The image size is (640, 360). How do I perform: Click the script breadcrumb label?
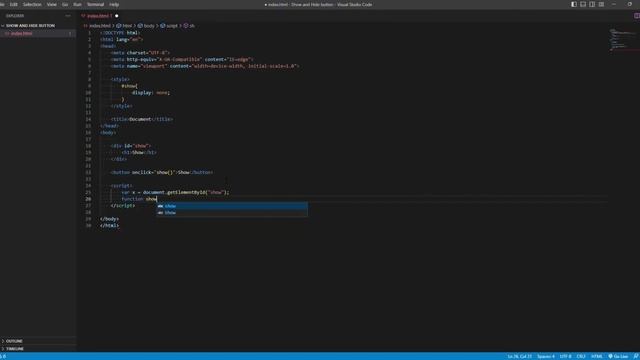(172, 26)
